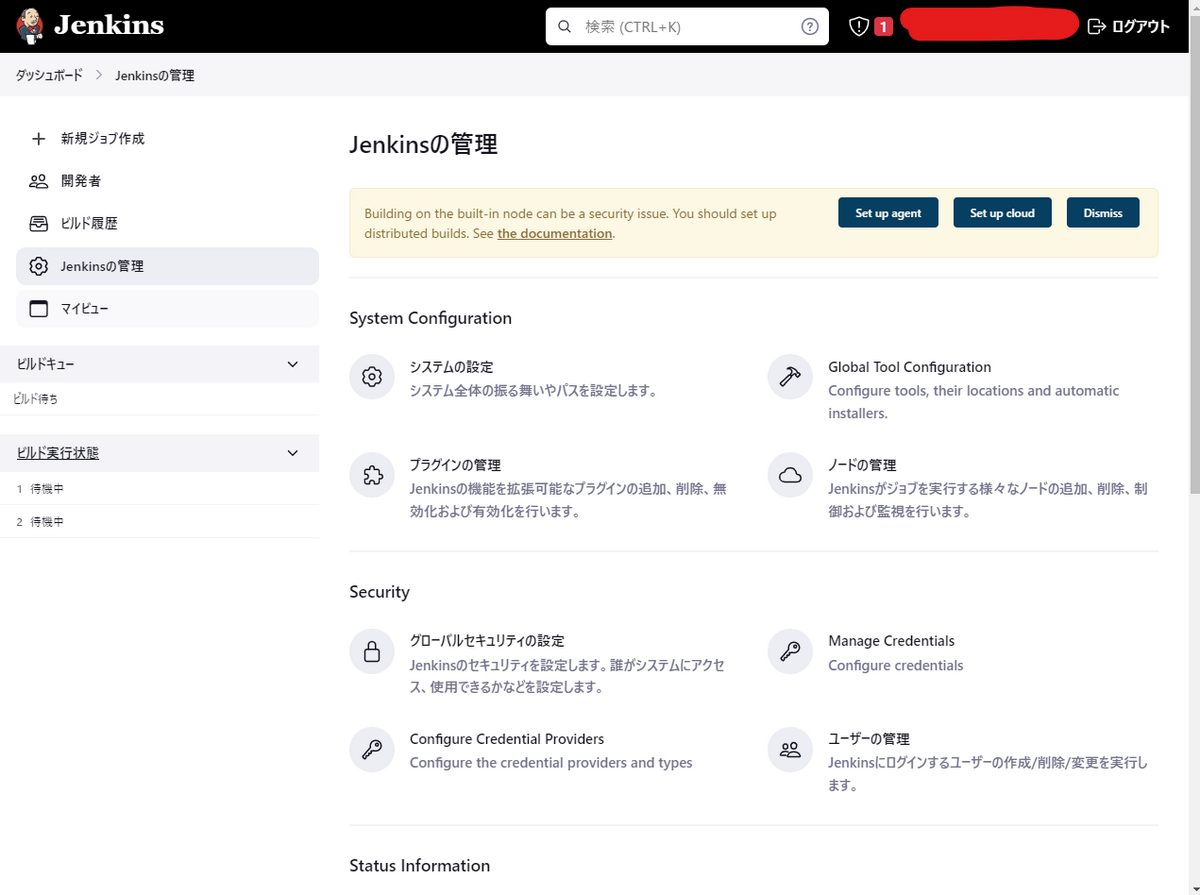Open Manage Credentials link
Viewport: 1200px width, 895px height.
pos(891,641)
